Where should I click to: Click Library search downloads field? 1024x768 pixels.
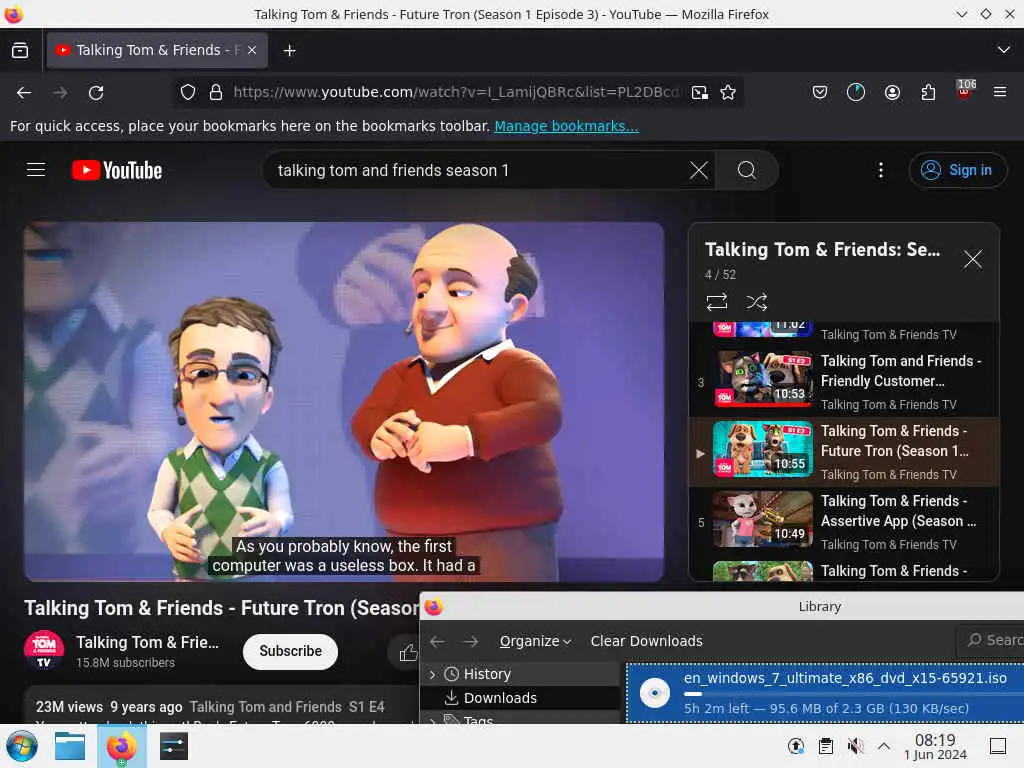(991, 640)
